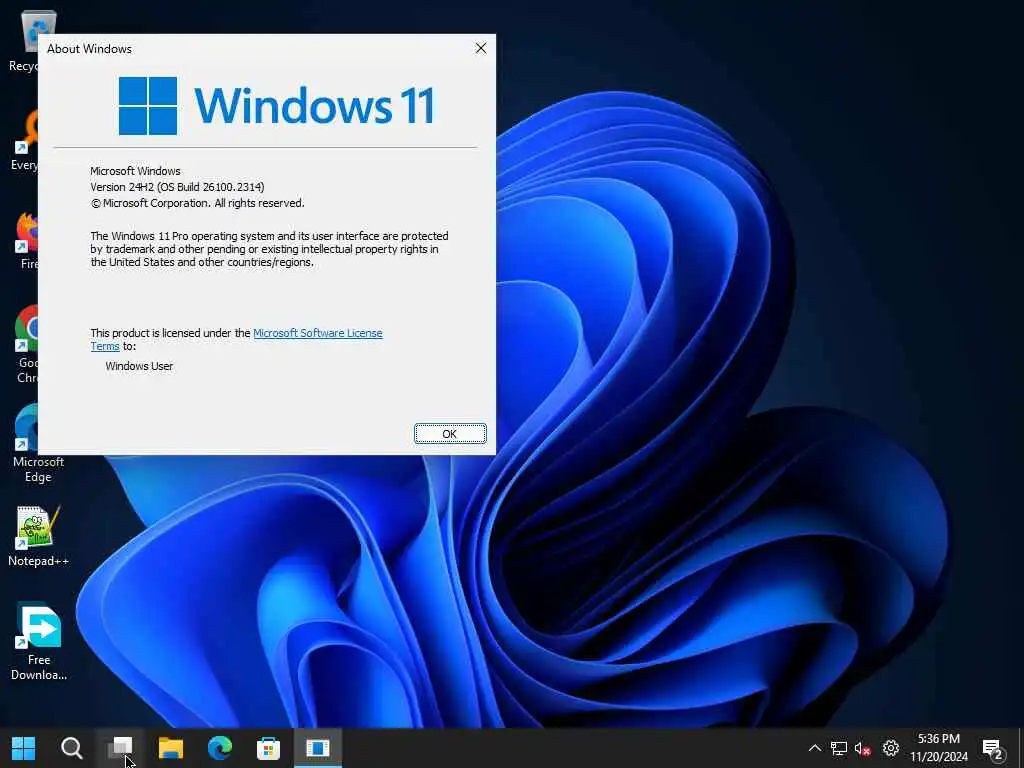Close the About Windows dialog
This screenshot has width=1024, height=768.
click(481, 48)
